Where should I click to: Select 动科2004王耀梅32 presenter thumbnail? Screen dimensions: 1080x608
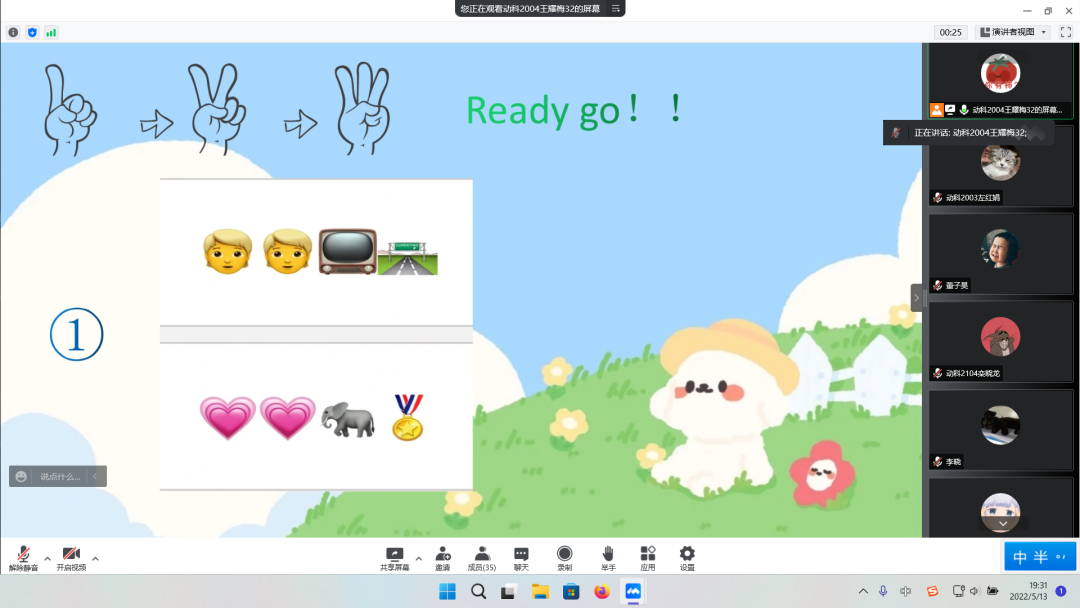pos(1001,80)
